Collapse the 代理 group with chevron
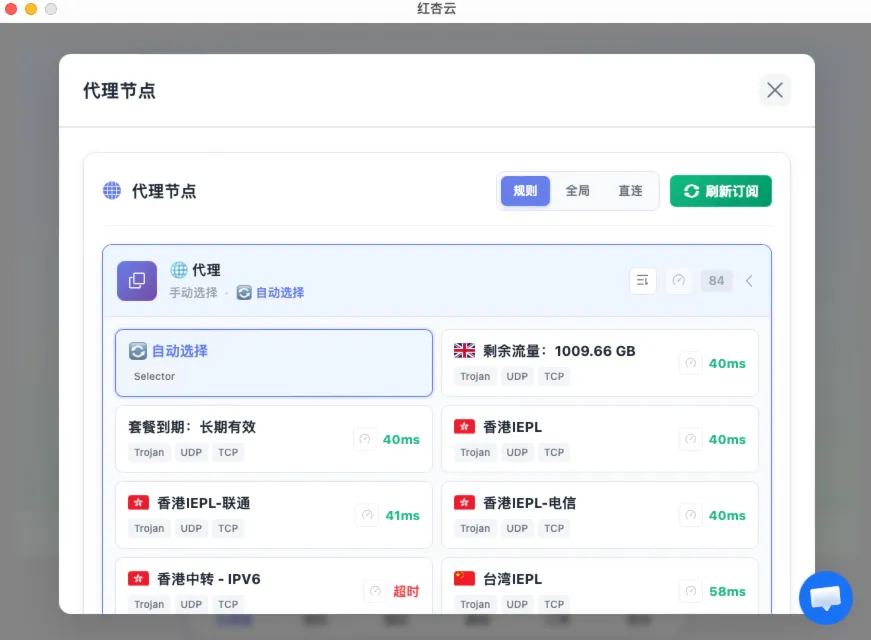The width and height of the screenshot is (871, 640). point(750,281)
